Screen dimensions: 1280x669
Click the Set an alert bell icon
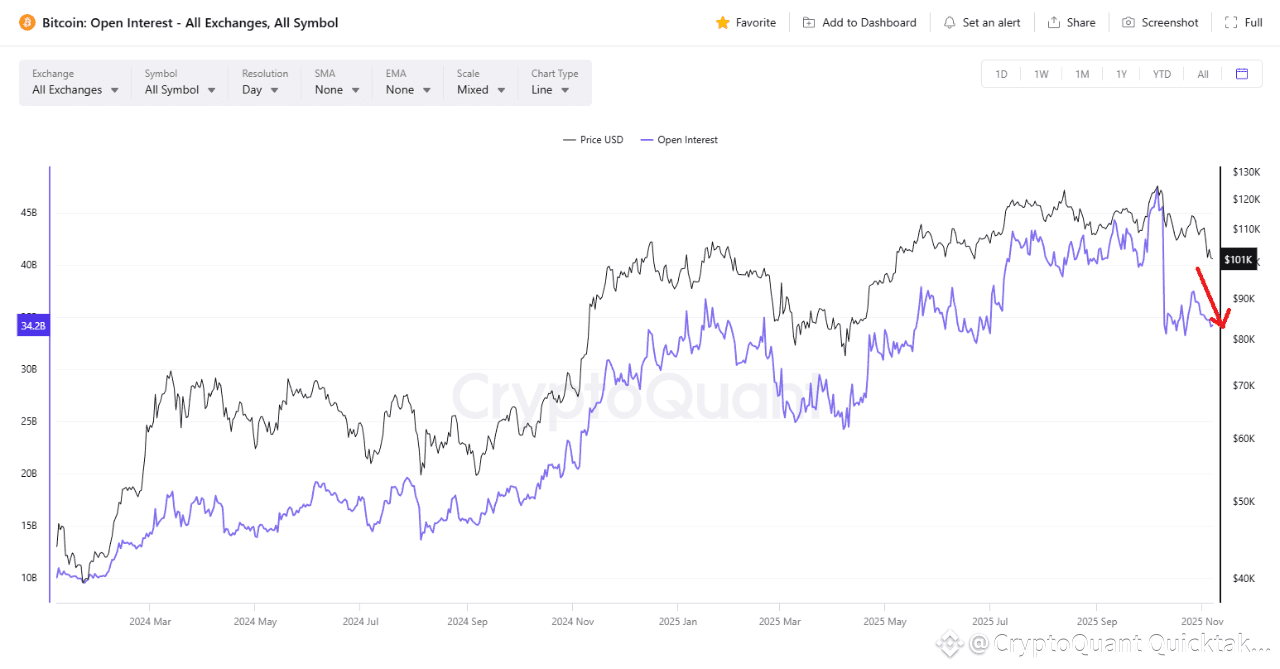click(x=949, y=22)
